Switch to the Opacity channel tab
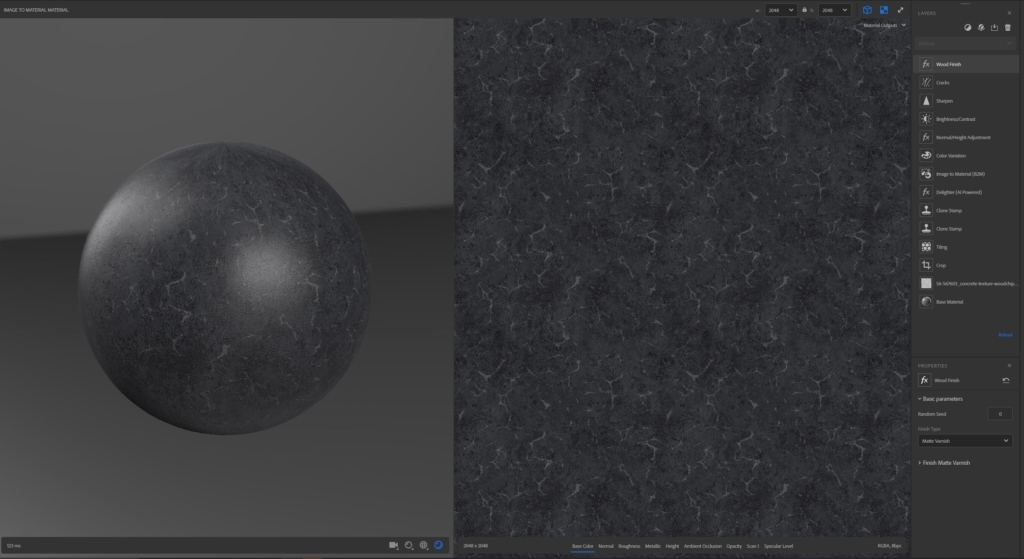 (x=734, y=546)
